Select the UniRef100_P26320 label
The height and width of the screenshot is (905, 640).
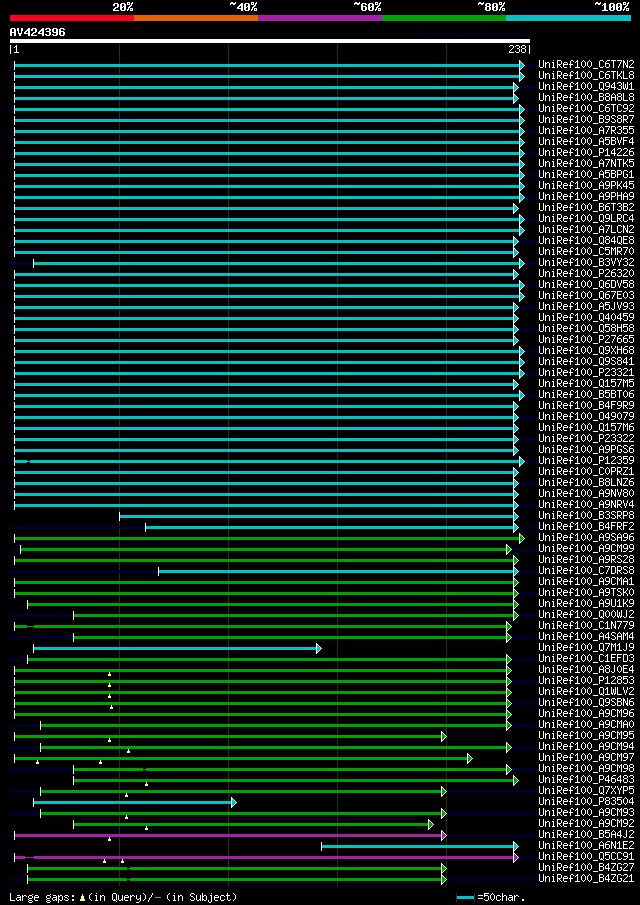[586, 274]
